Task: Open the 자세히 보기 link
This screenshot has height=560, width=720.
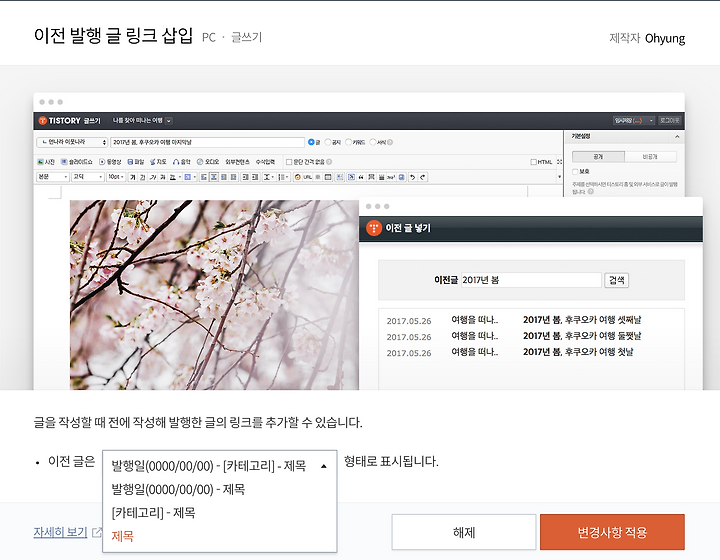Action: pyautogui.click(x=60, y=532)
